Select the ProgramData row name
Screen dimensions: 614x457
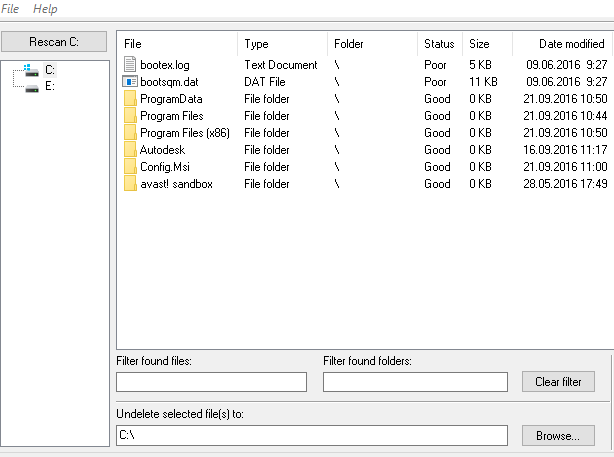click(x=171, y=99)
